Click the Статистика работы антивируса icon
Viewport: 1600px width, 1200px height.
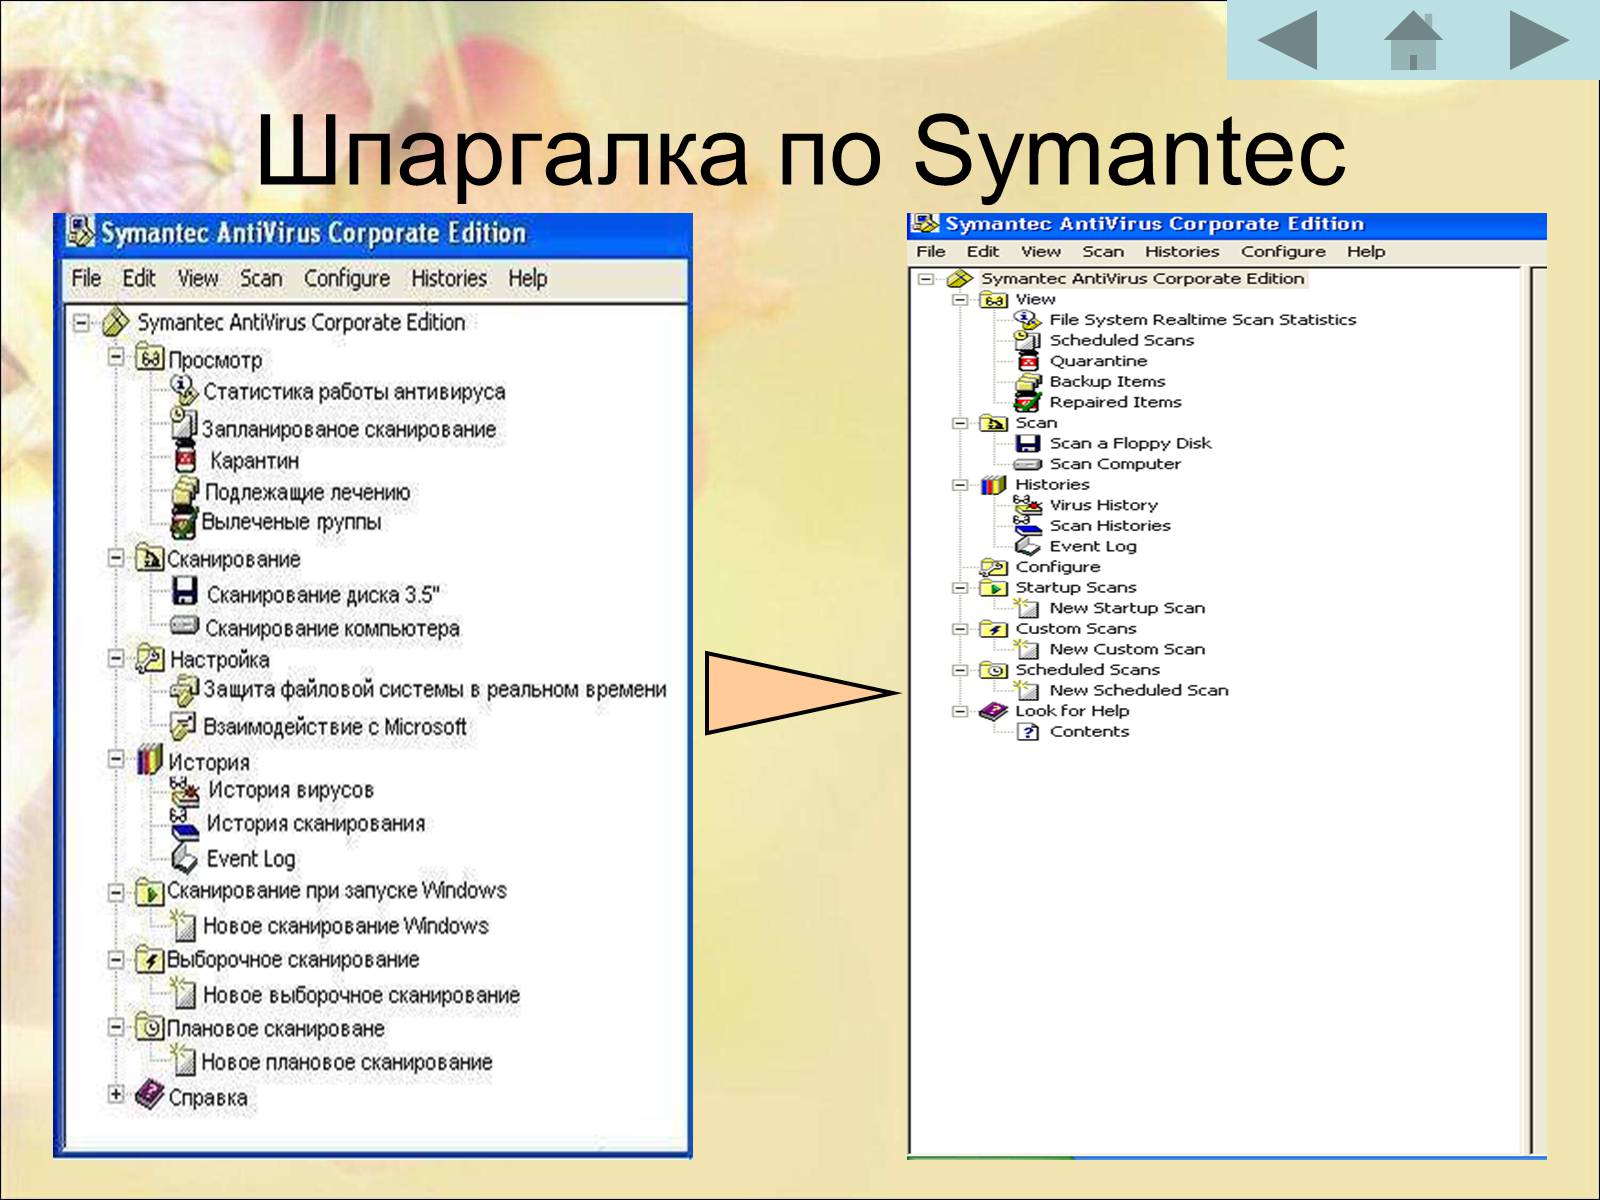(184, 390)
